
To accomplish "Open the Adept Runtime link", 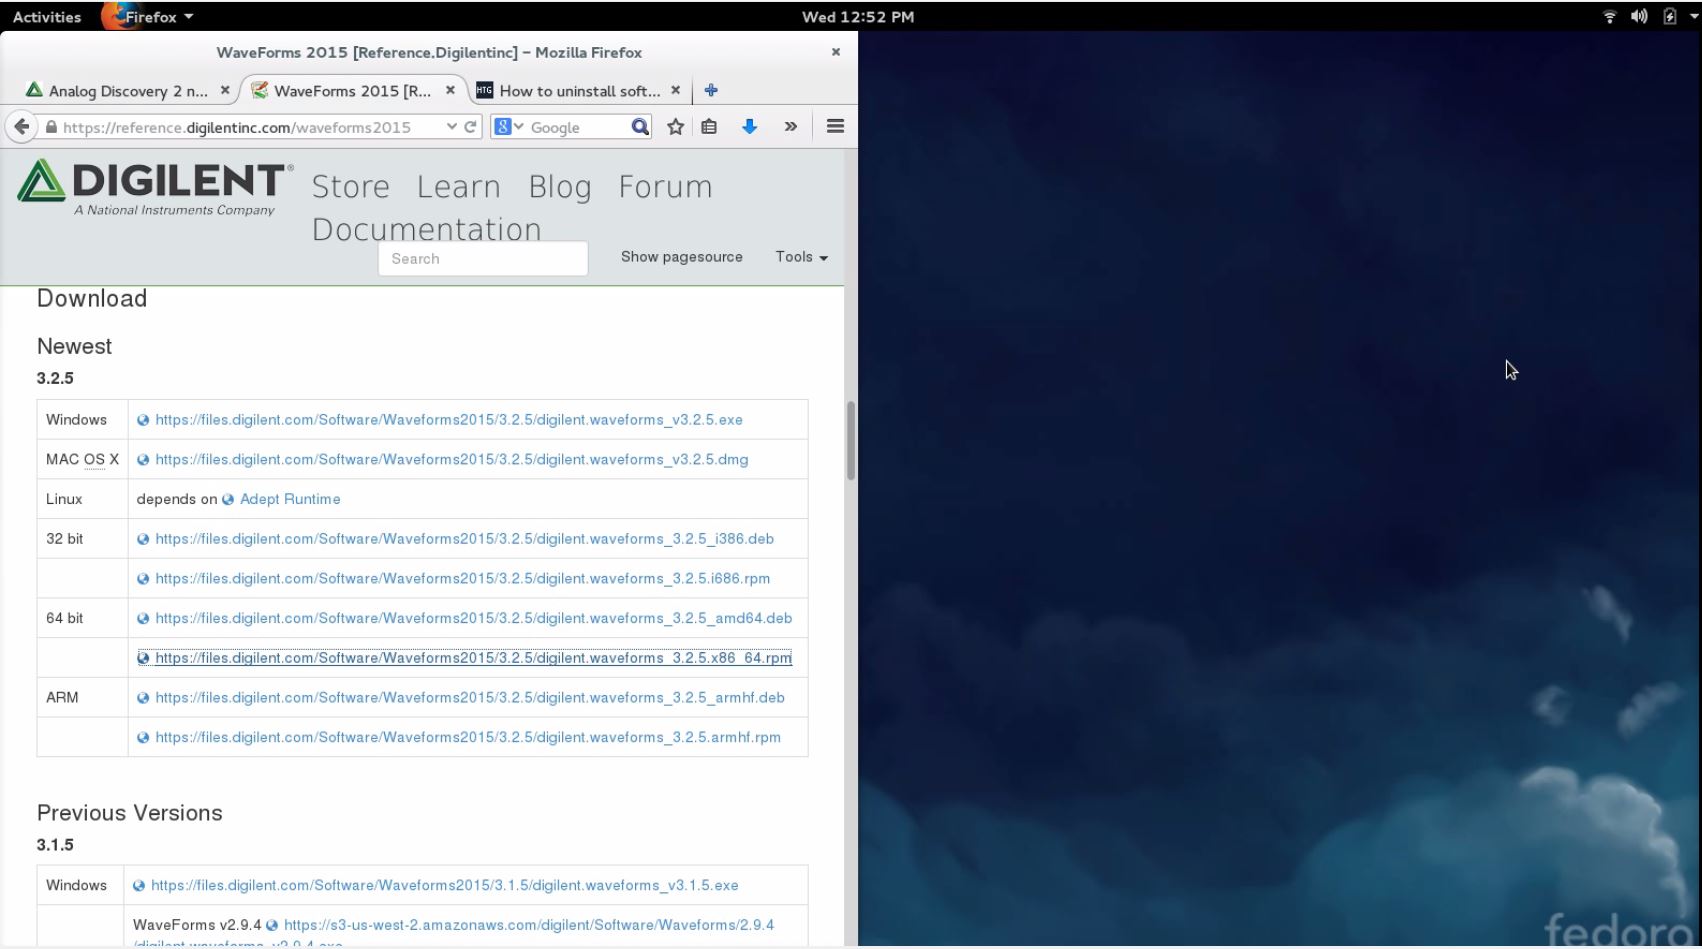I will point(290,499).
